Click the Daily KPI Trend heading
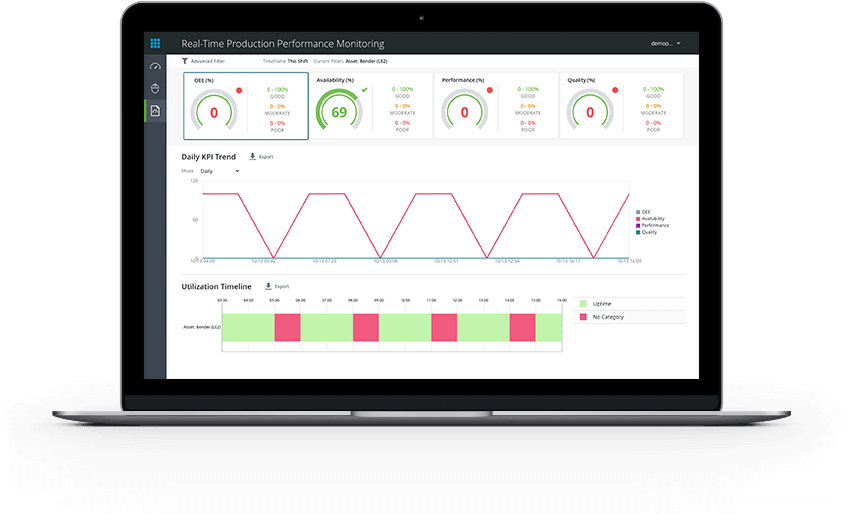The width and height of the screenshot is (850, 514). click(209, 157)
